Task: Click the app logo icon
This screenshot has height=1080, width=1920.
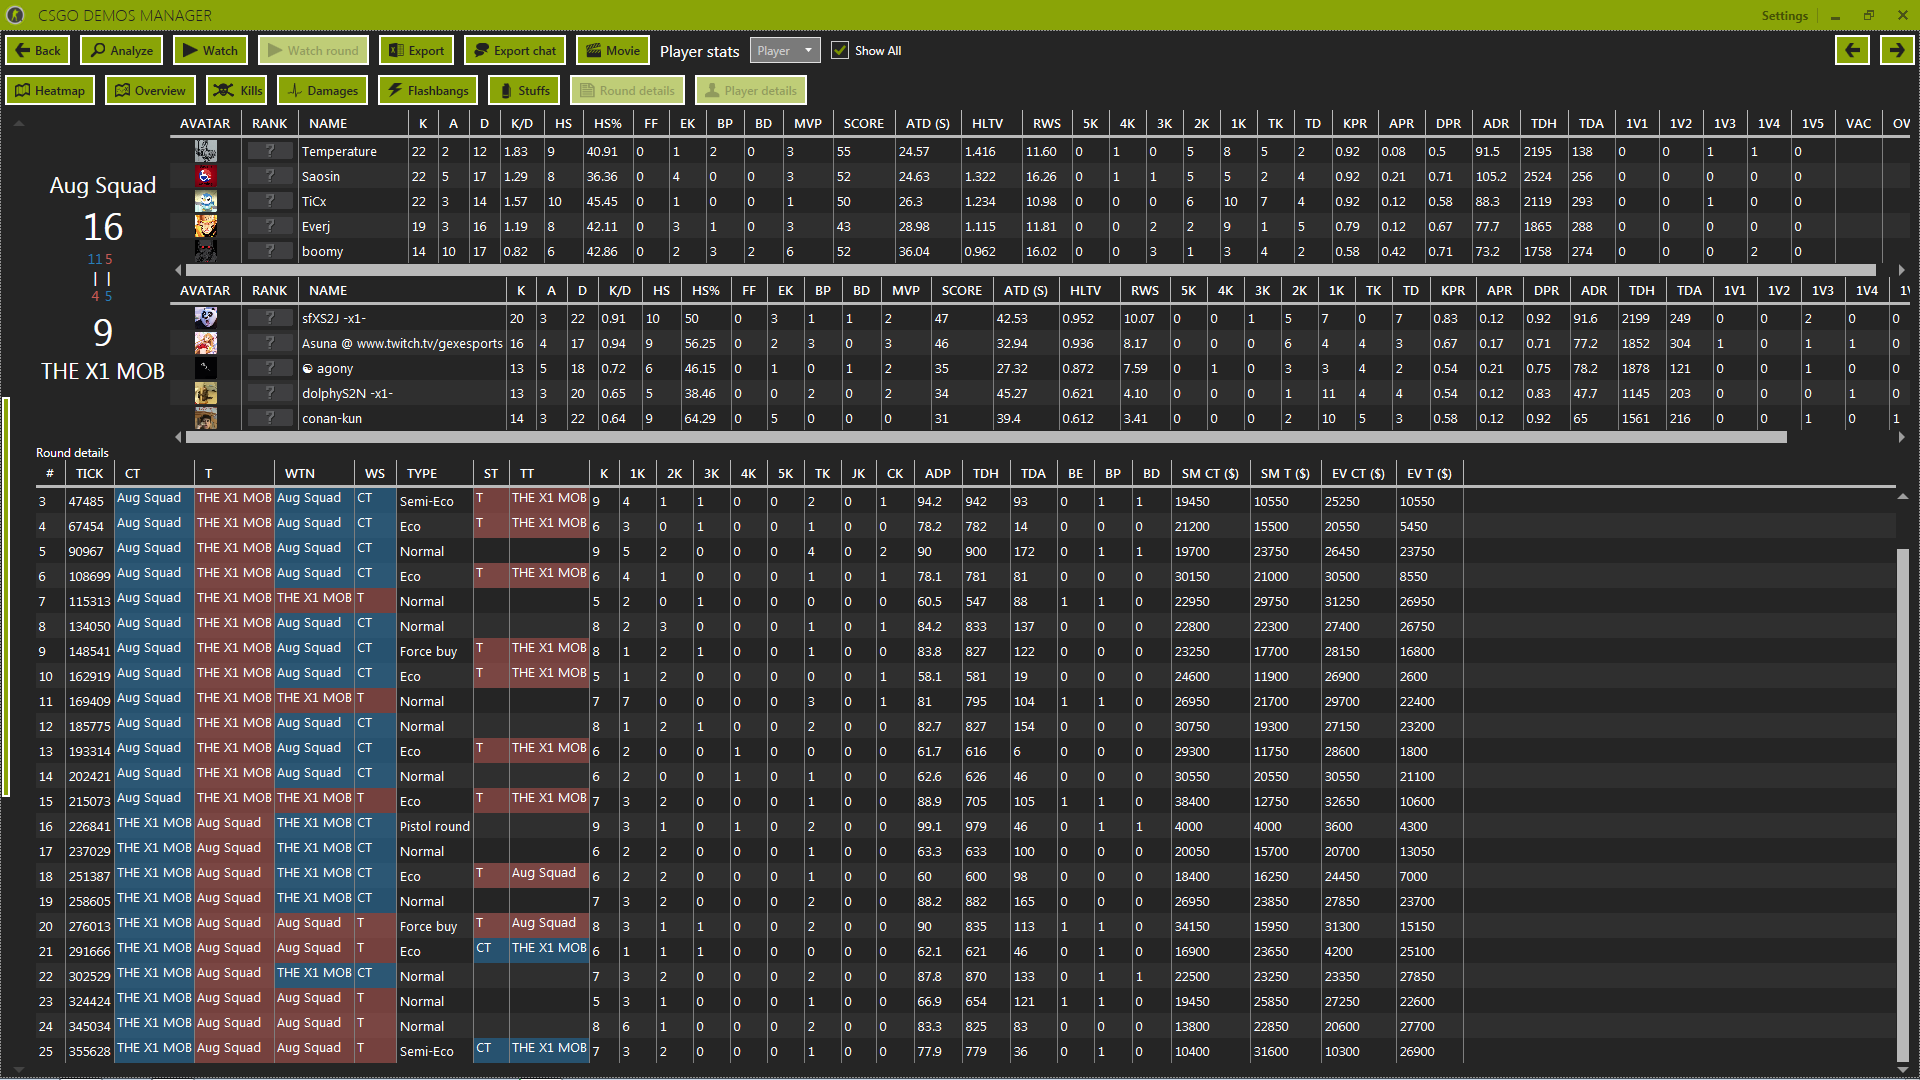Action: click(x=15, y=15)
